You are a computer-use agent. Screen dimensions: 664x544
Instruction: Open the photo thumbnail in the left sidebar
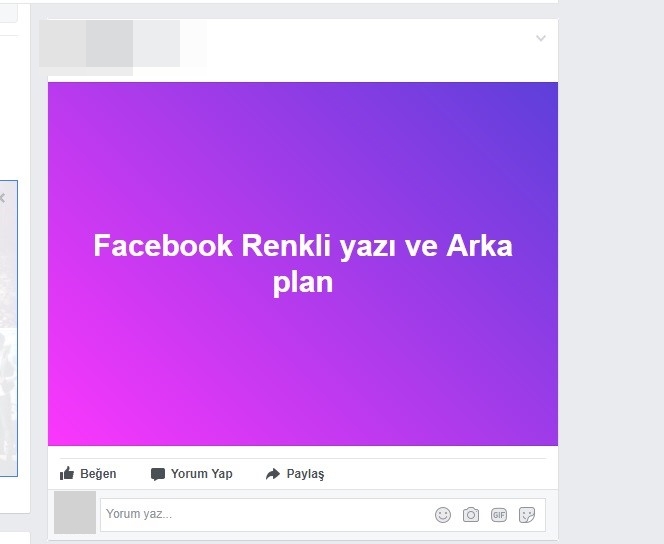8,328
